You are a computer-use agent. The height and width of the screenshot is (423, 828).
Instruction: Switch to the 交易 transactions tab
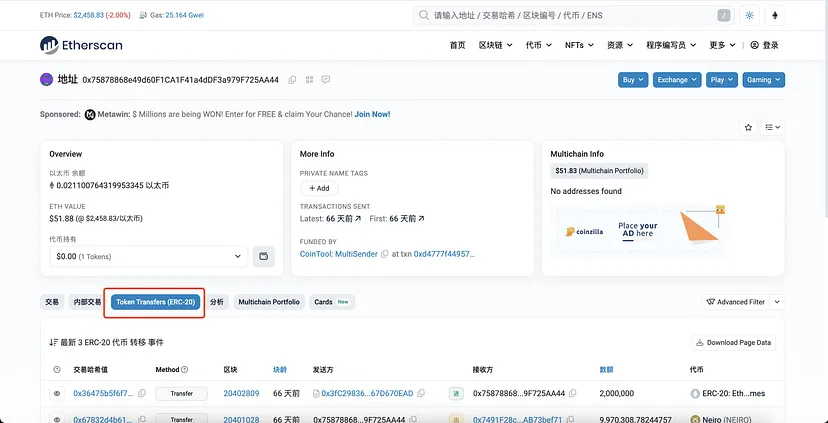pyautogui.click(x=52, y=302)
